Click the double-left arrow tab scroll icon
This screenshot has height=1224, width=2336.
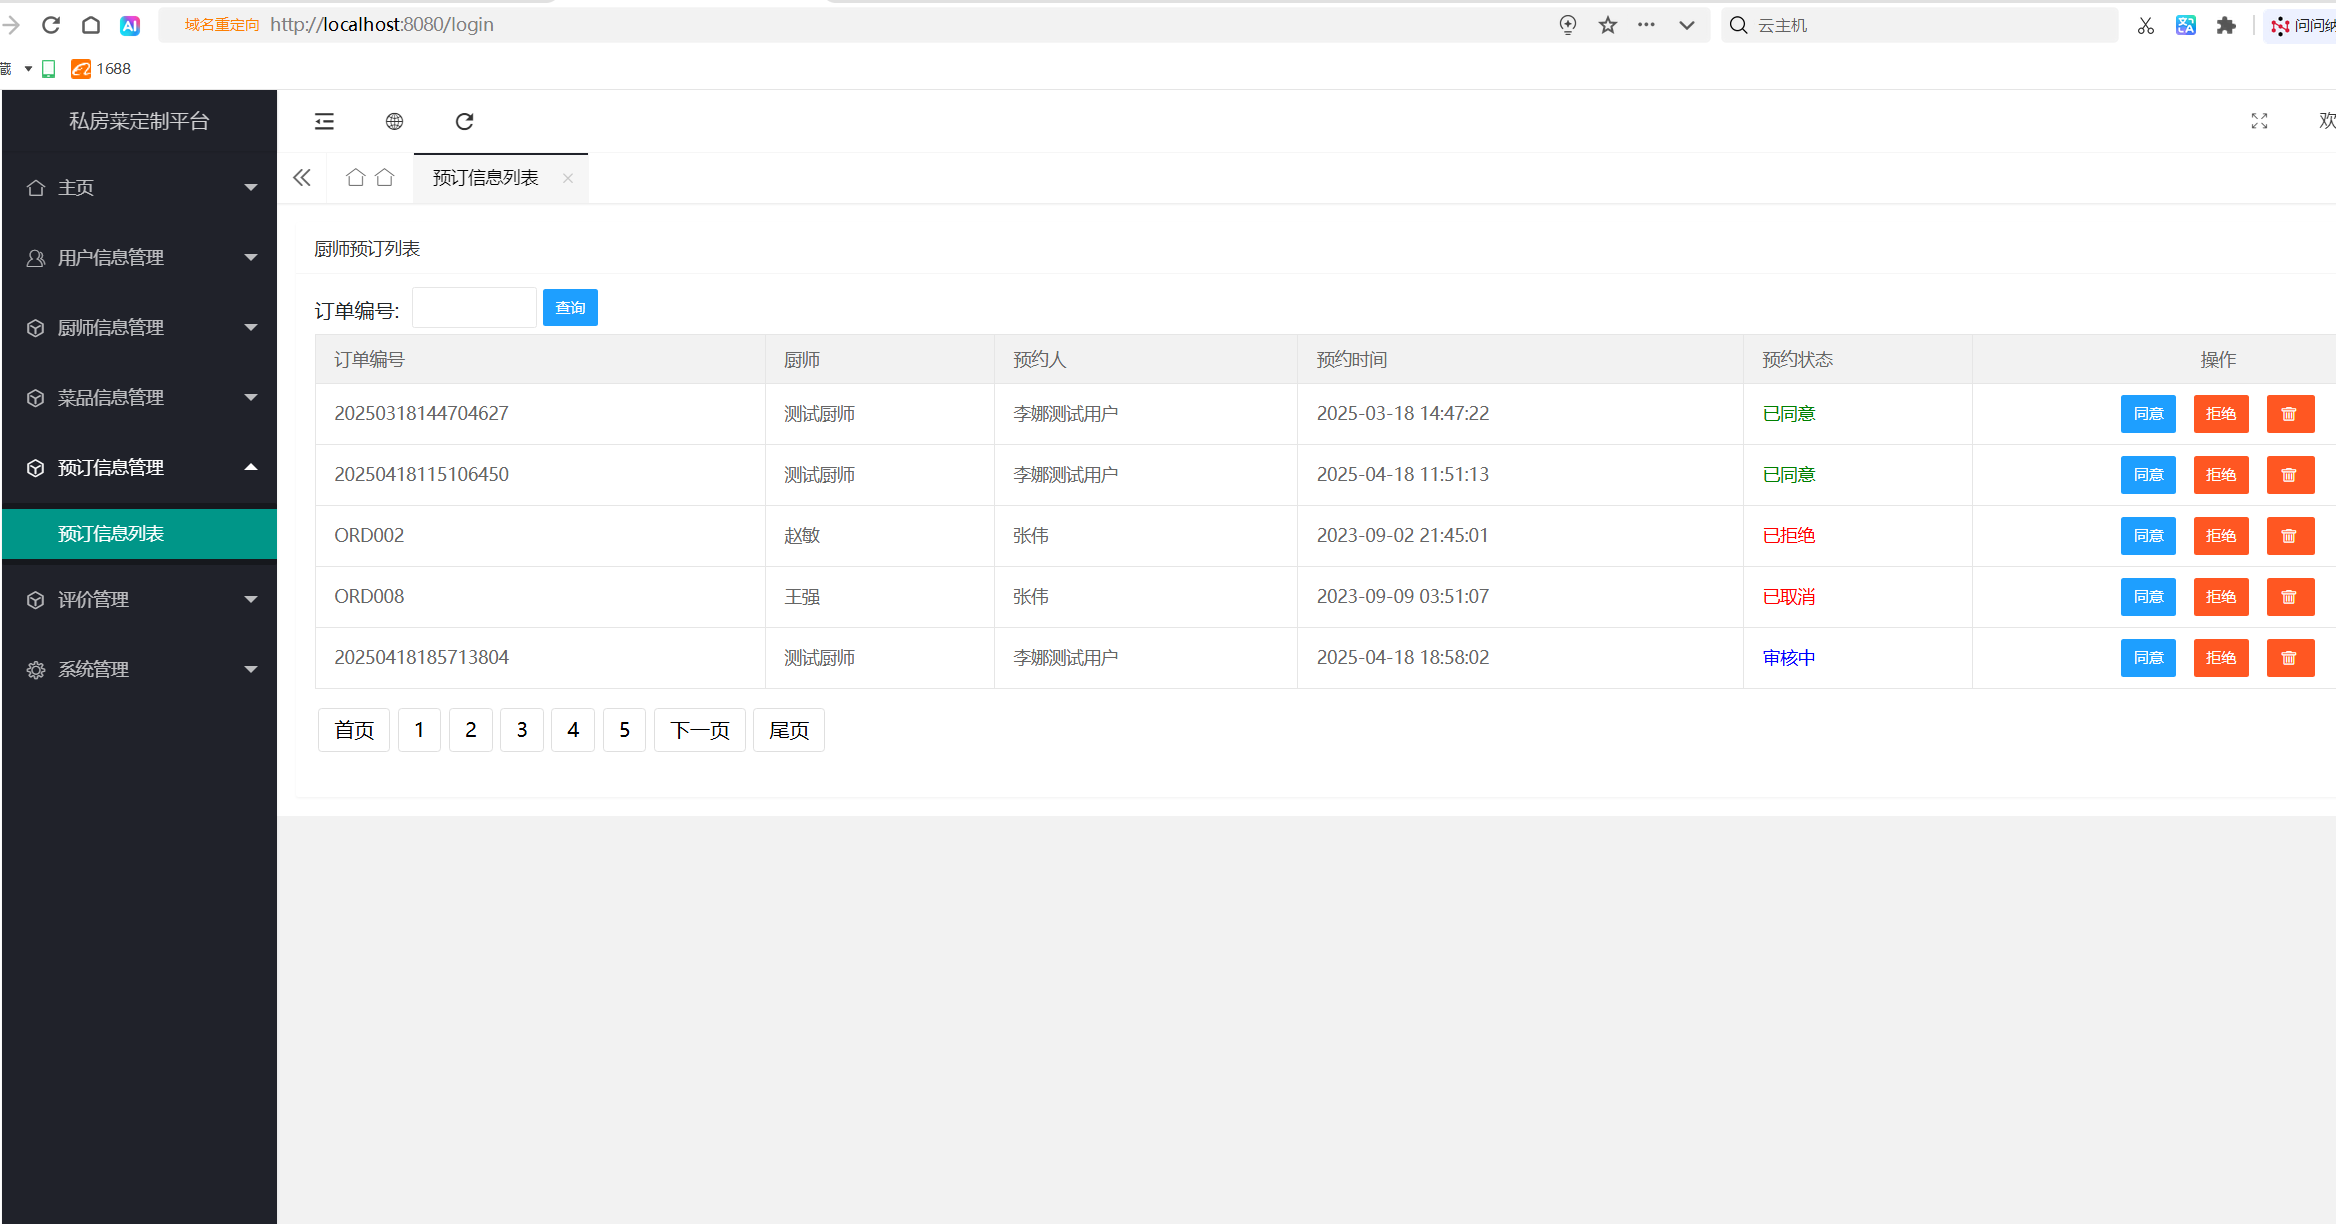pos(302,178)
